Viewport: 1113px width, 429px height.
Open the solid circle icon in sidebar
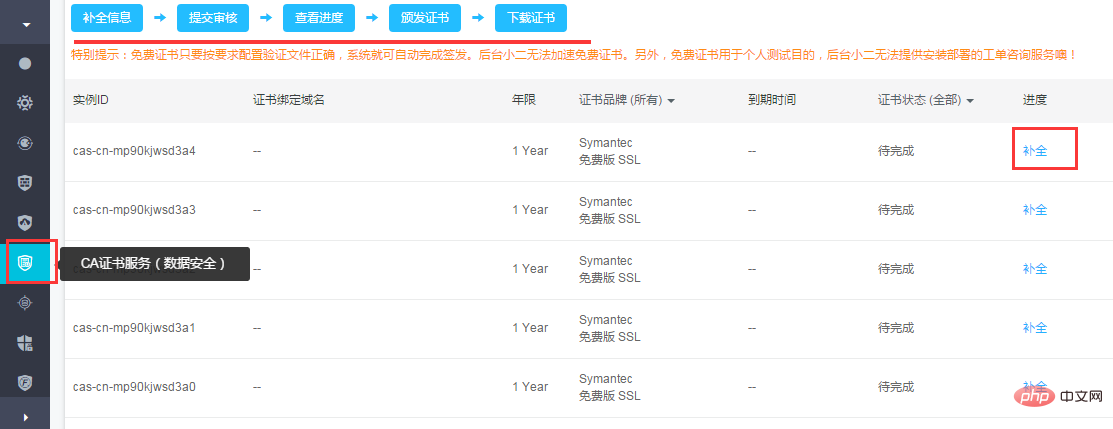click(25, 64)
